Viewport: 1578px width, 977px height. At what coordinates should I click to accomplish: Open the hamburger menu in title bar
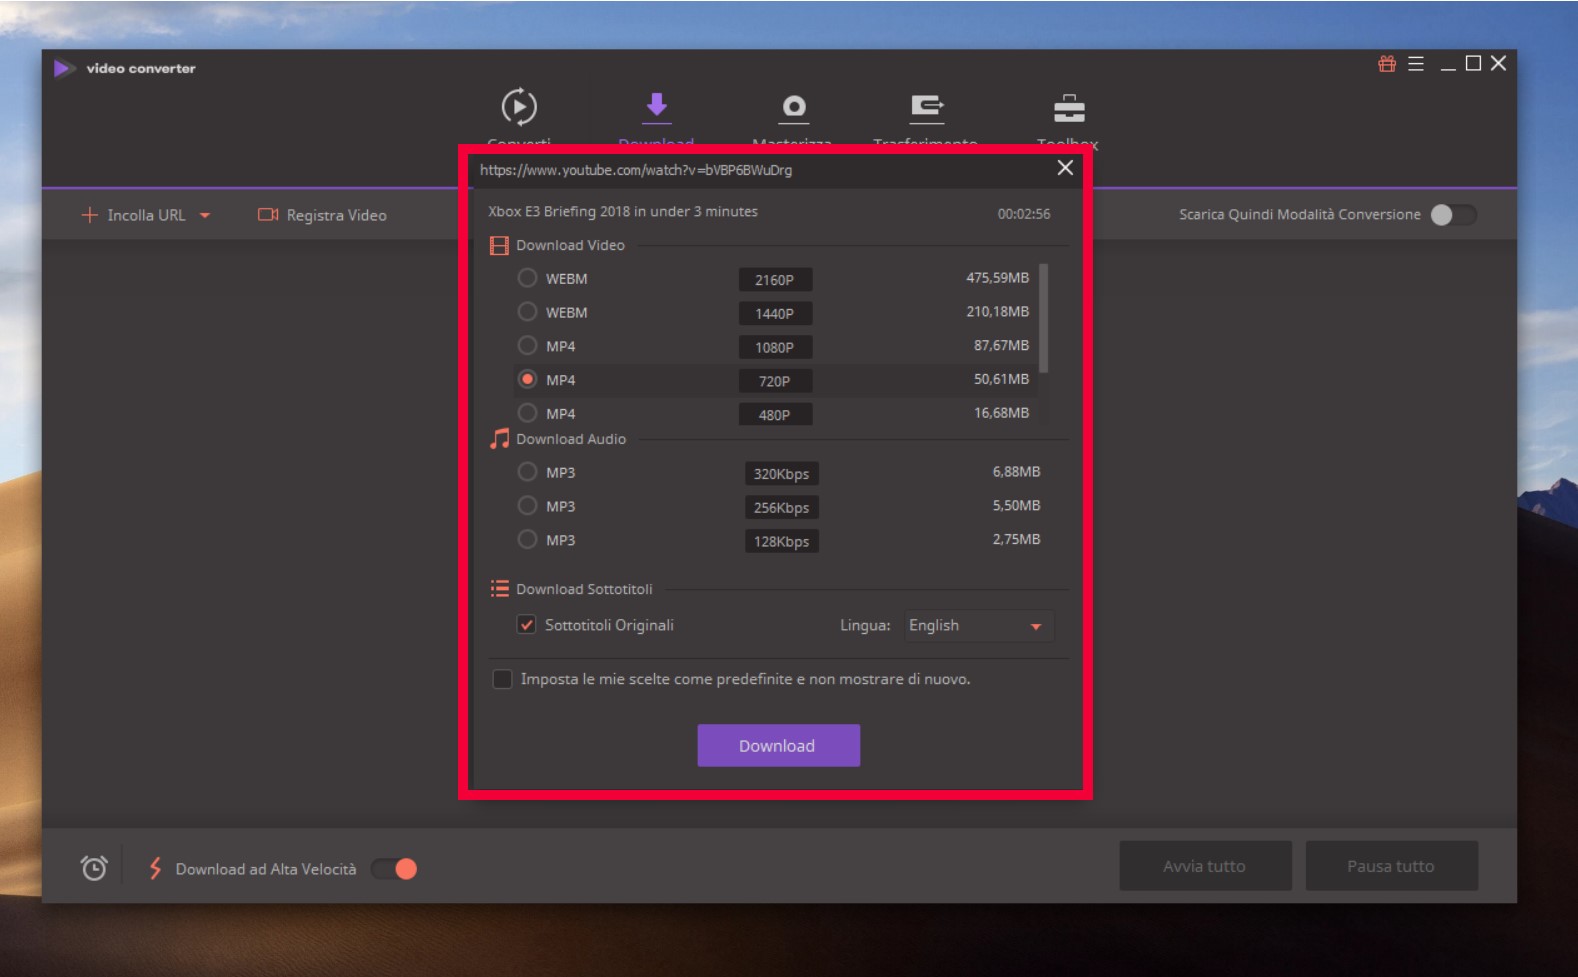[x=1416, y=64]
